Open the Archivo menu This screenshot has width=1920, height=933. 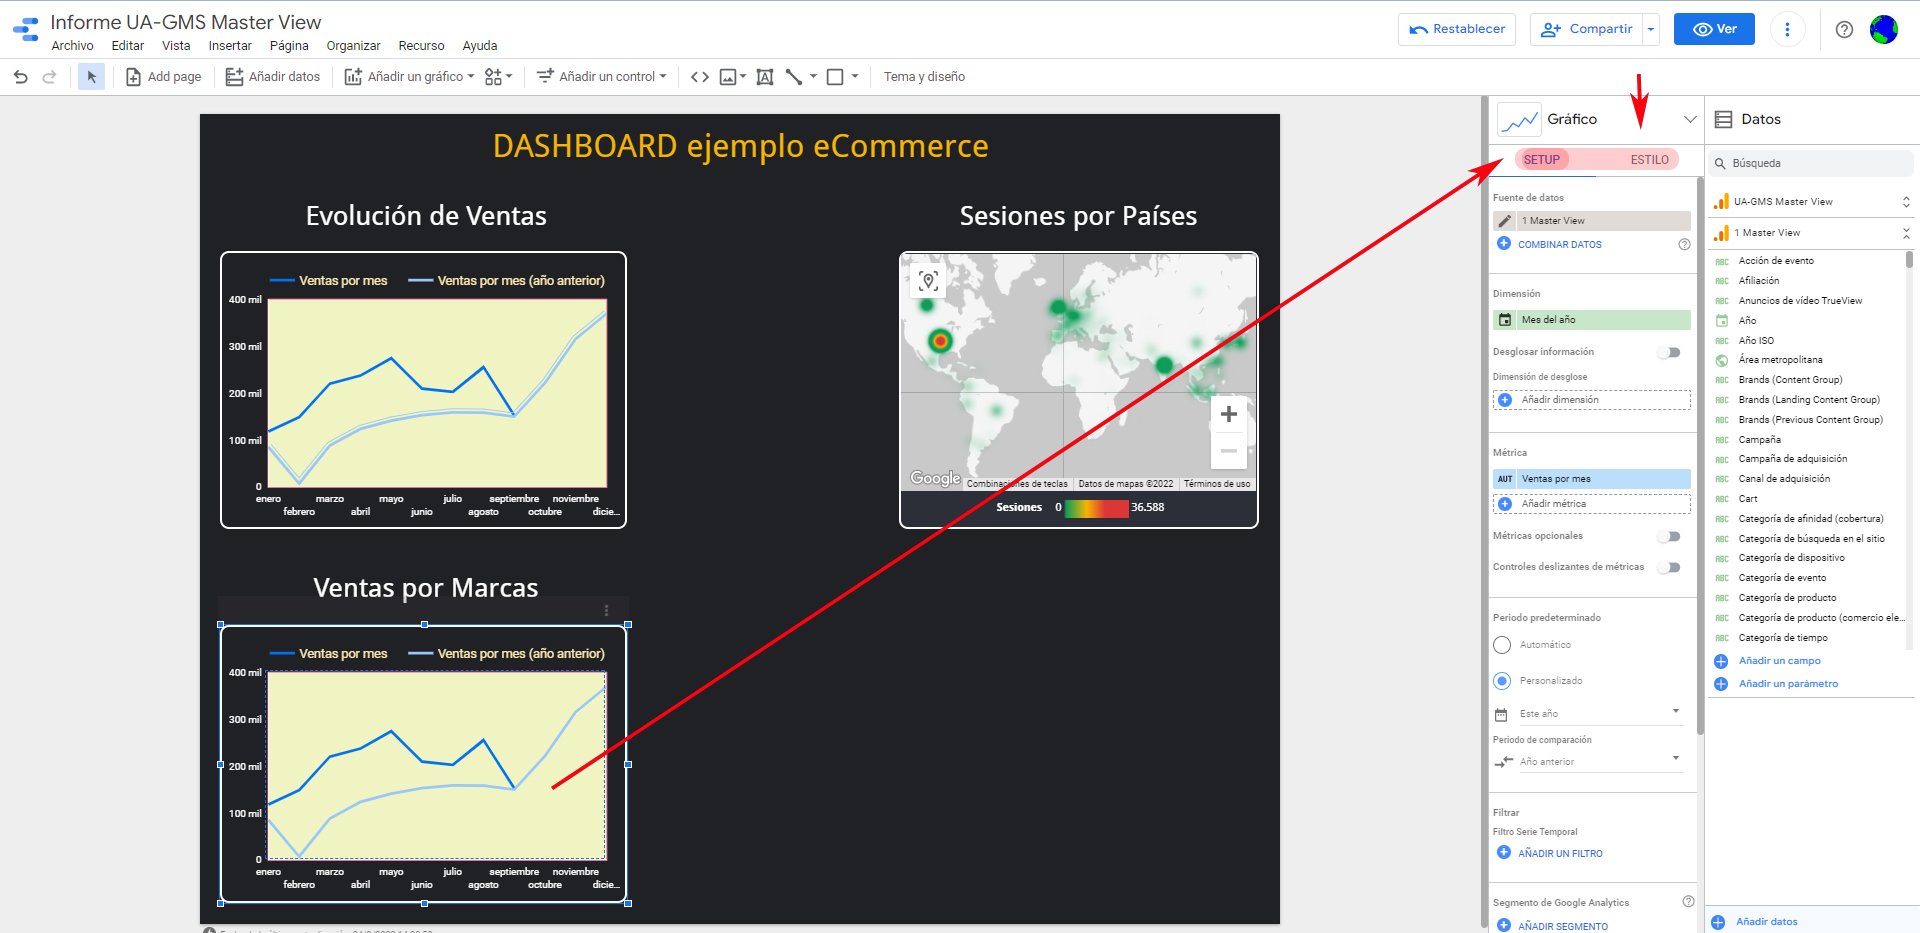click(x=72, y=46)
